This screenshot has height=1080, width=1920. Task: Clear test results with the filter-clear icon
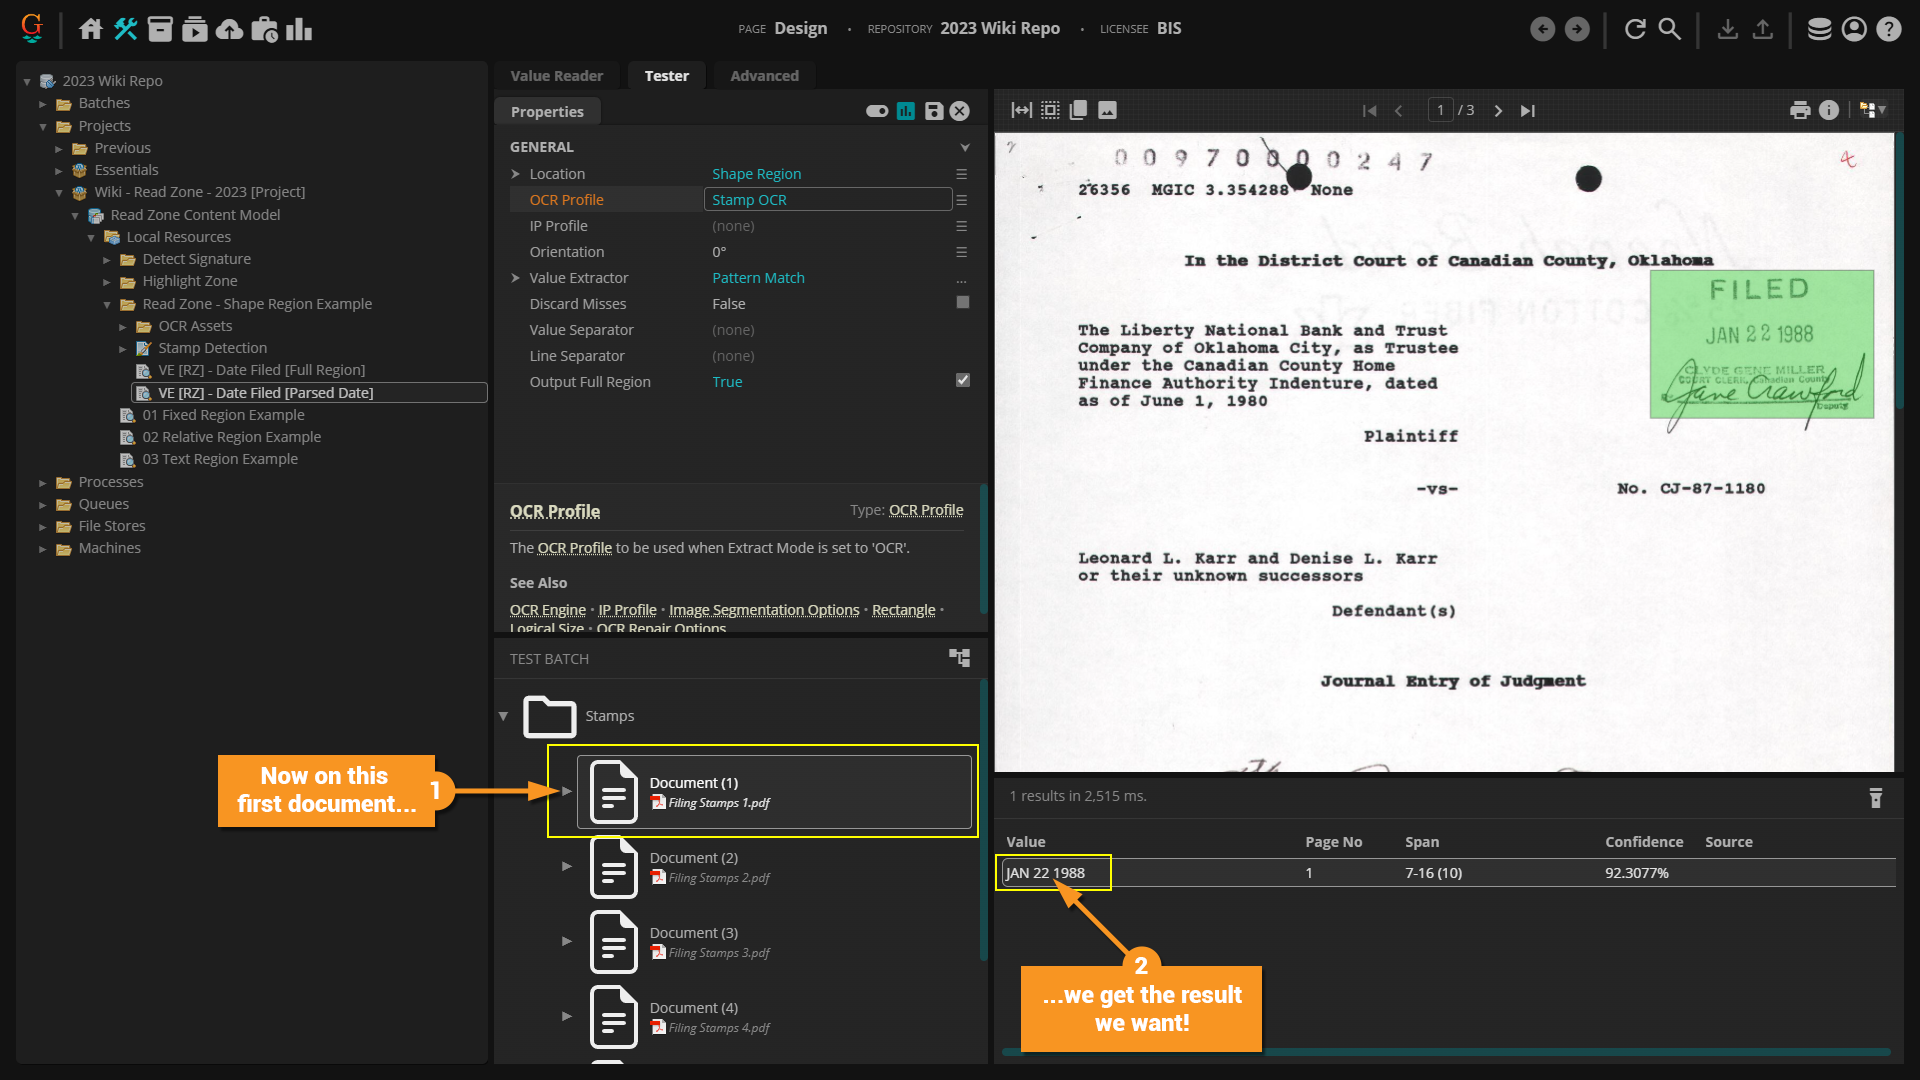coord(1875,797)
